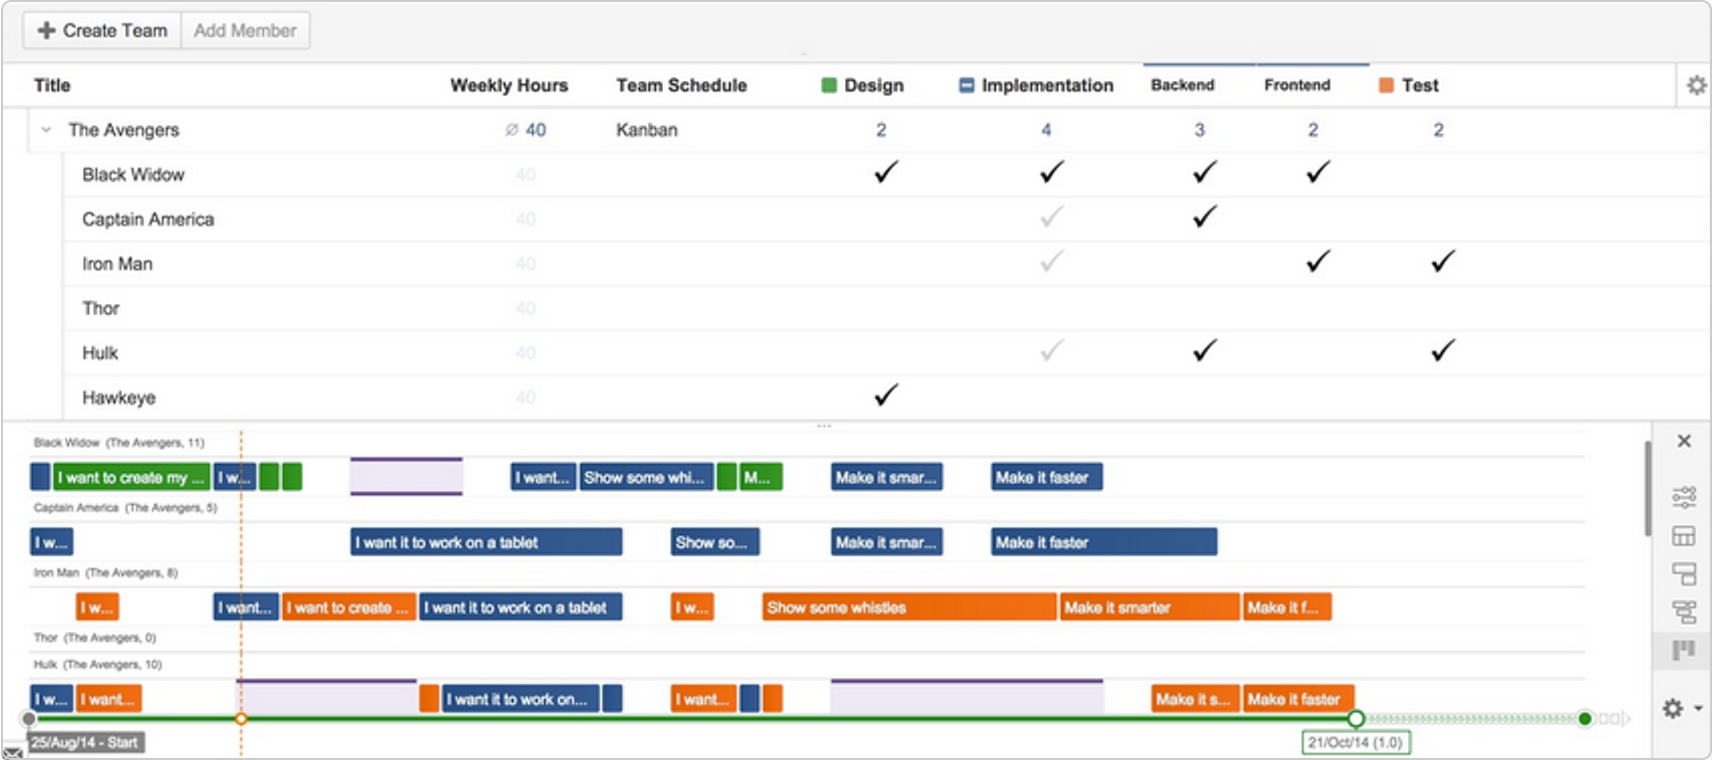This screenshot has height=760, width=1720.
Task: Open Iron Man's 'Make it smarter' bar
Action: pos(1149,607)
